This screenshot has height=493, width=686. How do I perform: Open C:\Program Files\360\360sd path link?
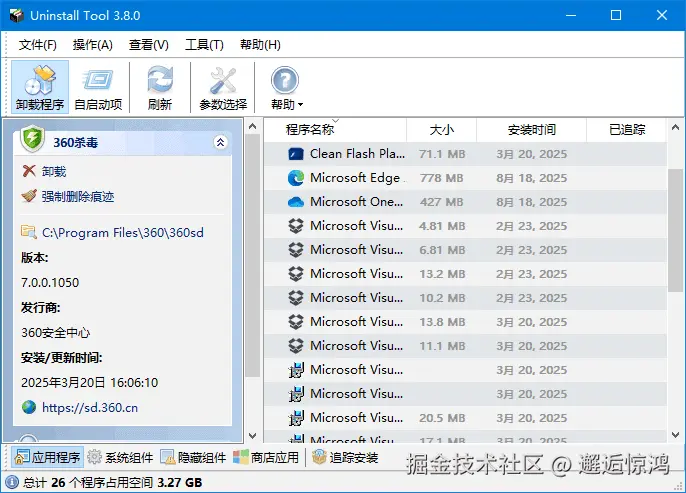click(x=123, y=232)
